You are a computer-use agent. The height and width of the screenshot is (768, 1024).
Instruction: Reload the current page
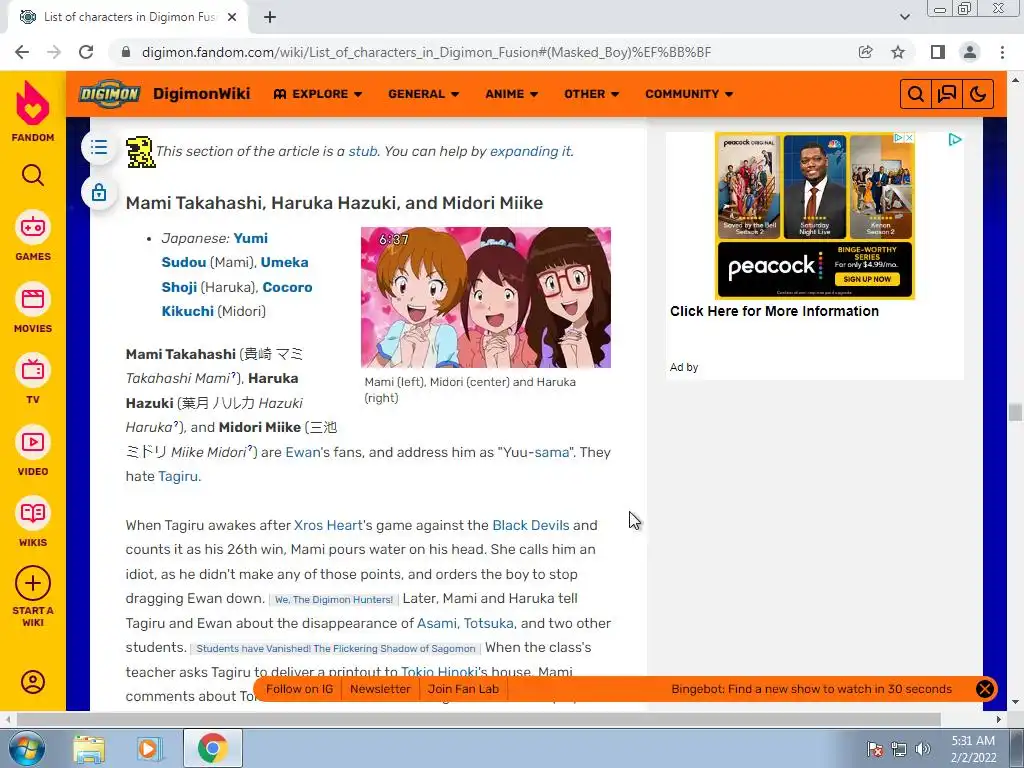86,52
